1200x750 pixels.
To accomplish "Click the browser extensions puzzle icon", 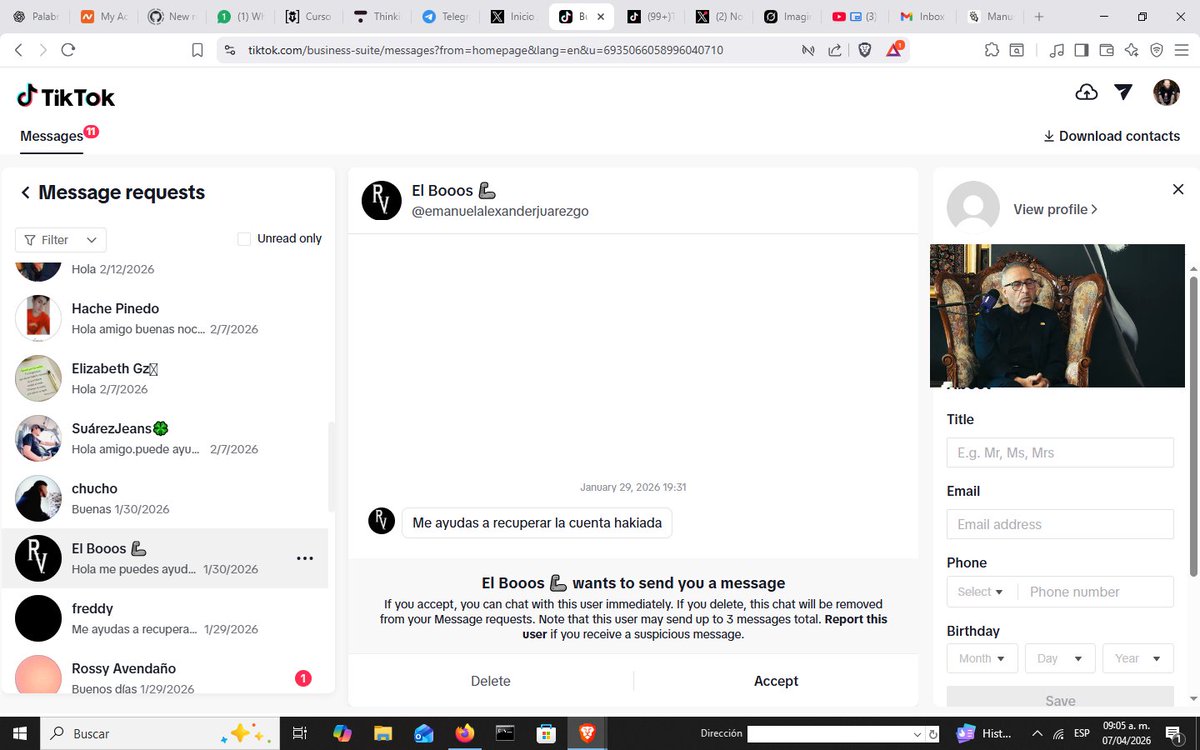I will (x=991, y=49).
